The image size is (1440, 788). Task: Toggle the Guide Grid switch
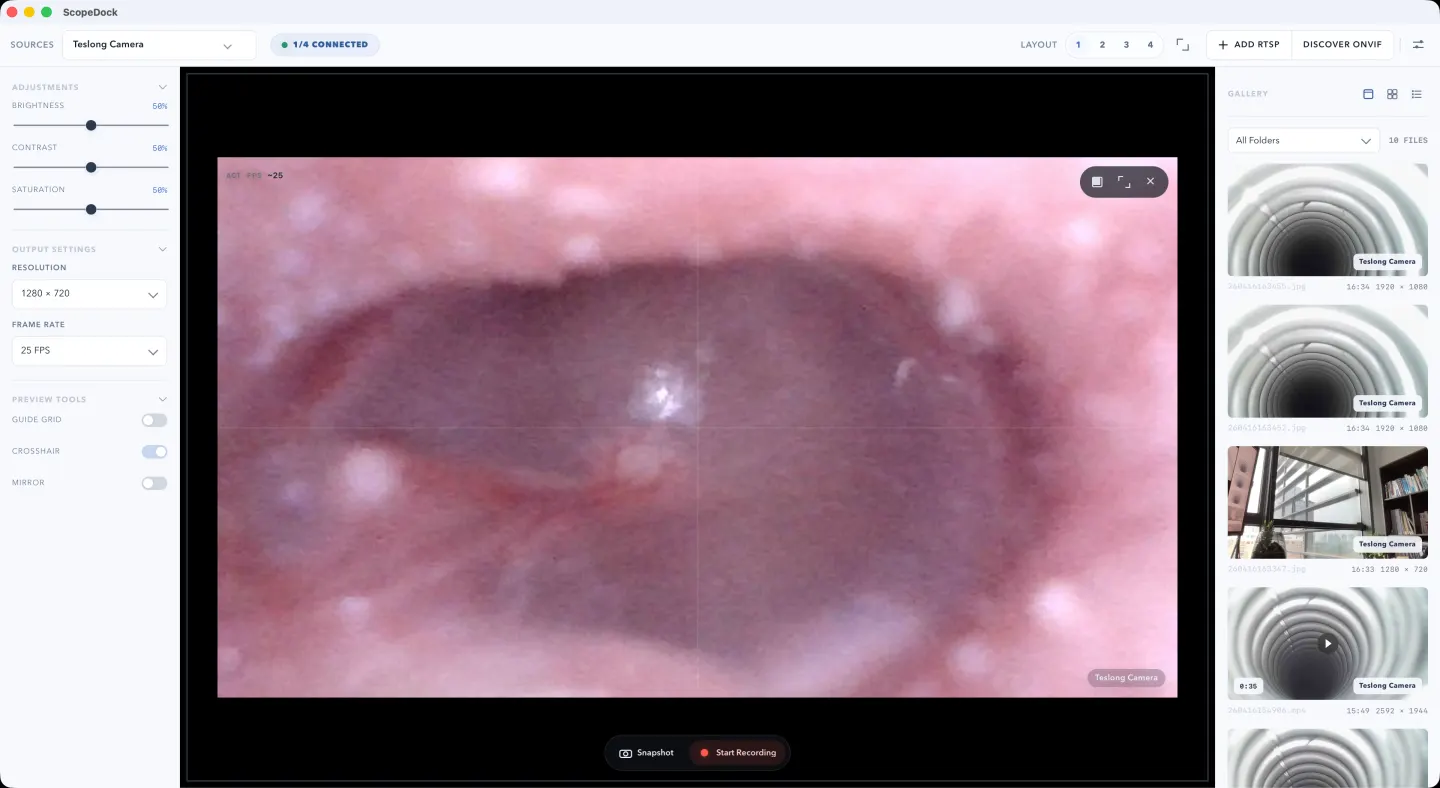(154, 420)
